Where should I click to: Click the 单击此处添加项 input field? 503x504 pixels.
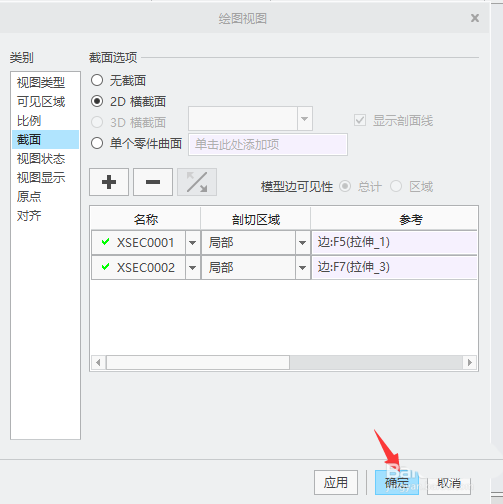[268, 144]
